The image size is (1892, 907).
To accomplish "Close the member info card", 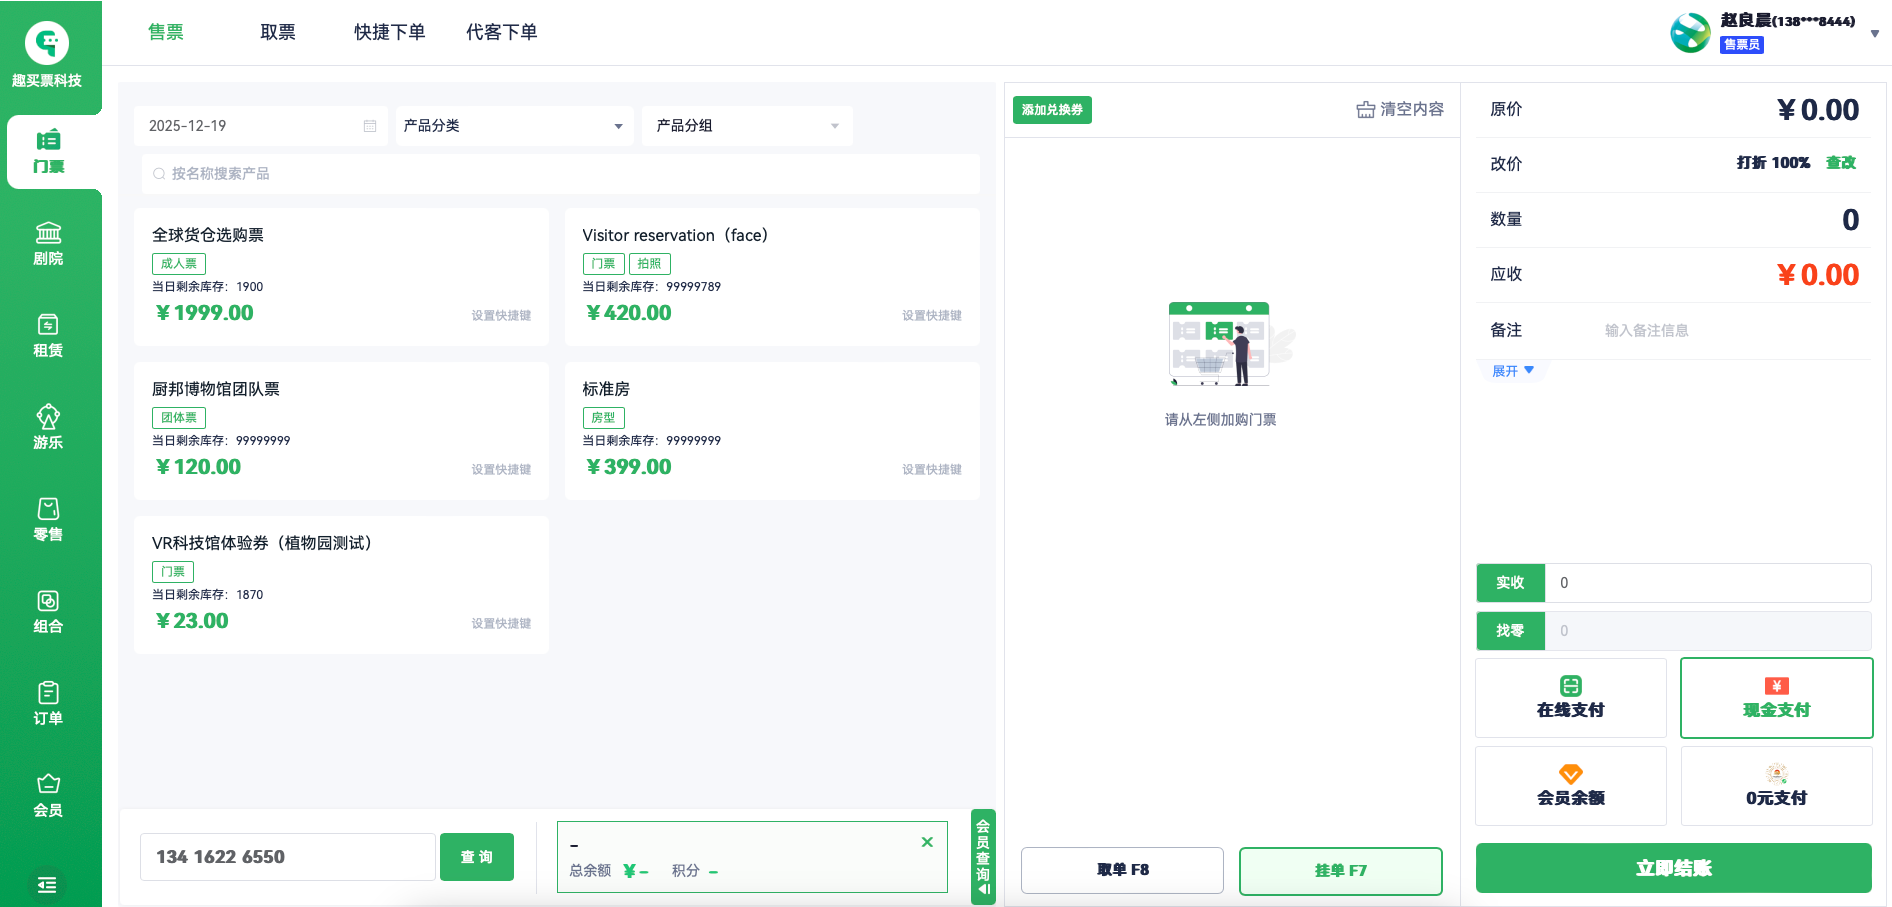I will click(x=927, y=842).
